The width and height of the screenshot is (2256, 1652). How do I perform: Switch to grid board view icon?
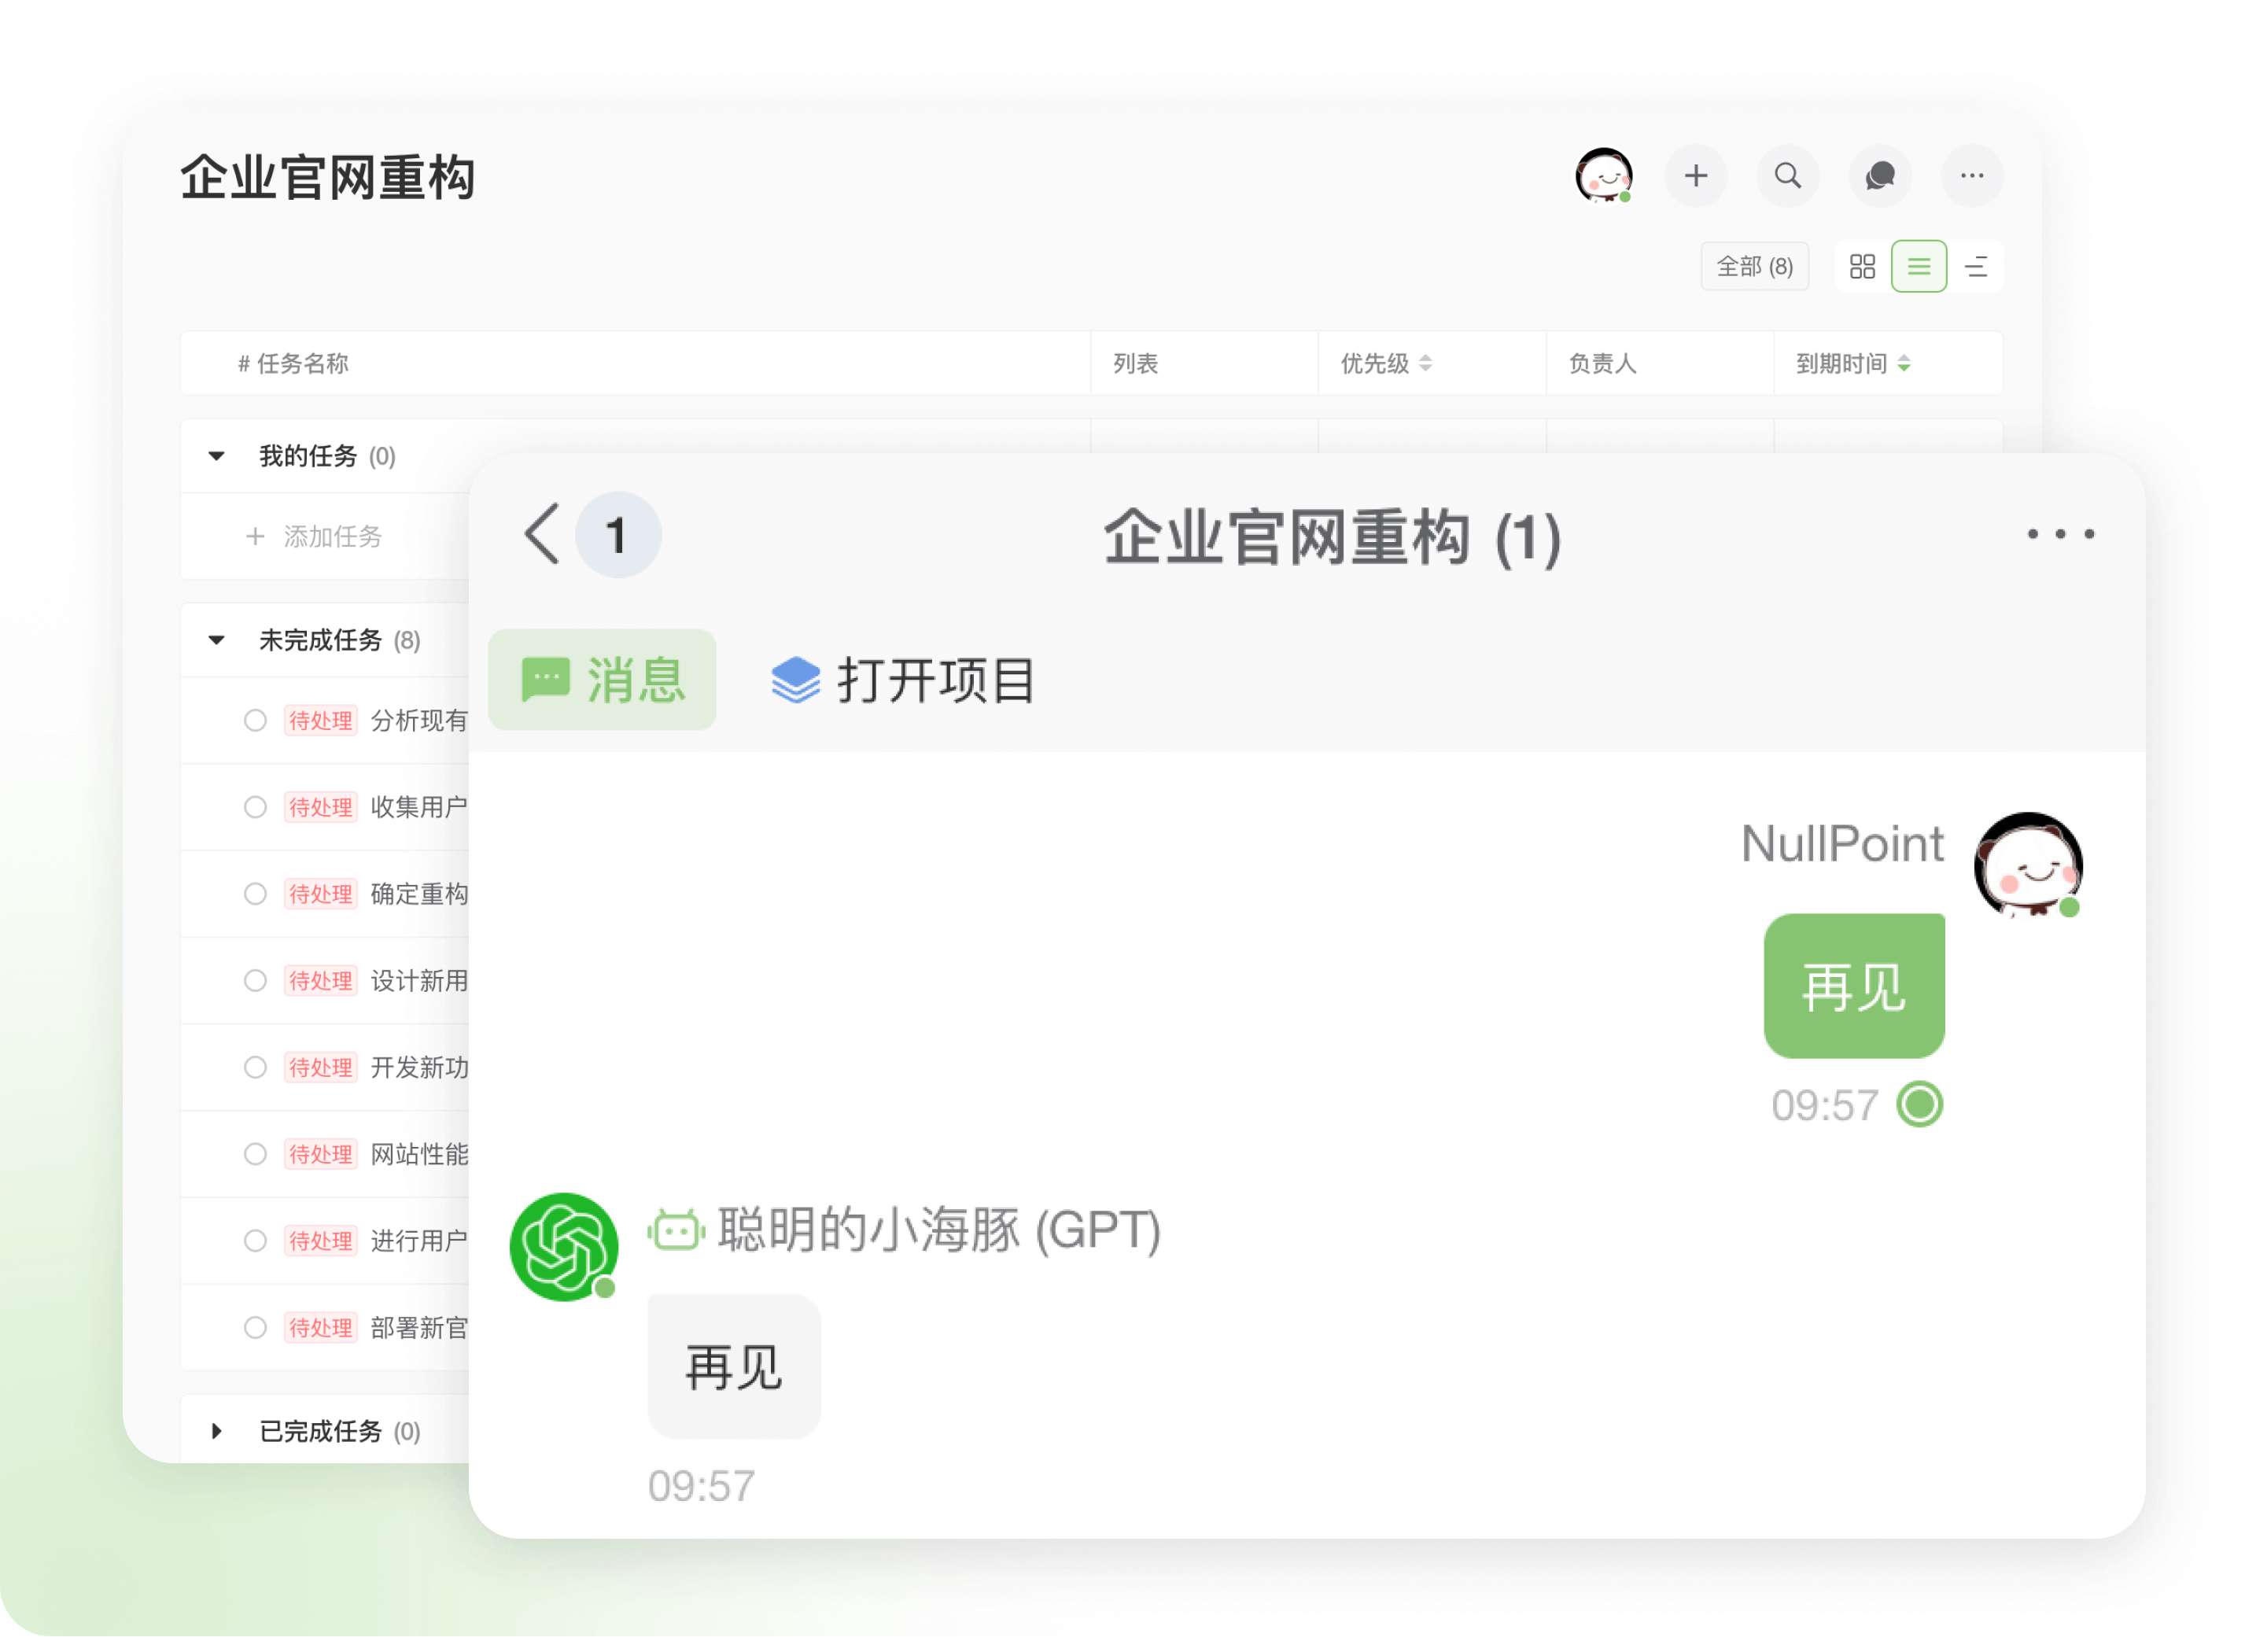[x=1861, y=267]
